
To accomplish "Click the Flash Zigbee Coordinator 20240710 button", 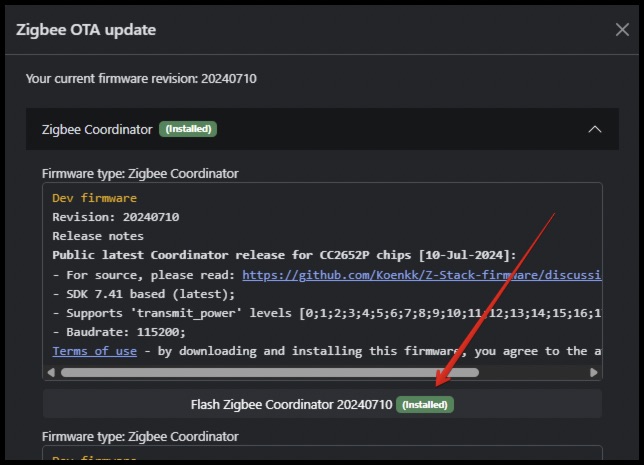I will (x=322, y=404).
